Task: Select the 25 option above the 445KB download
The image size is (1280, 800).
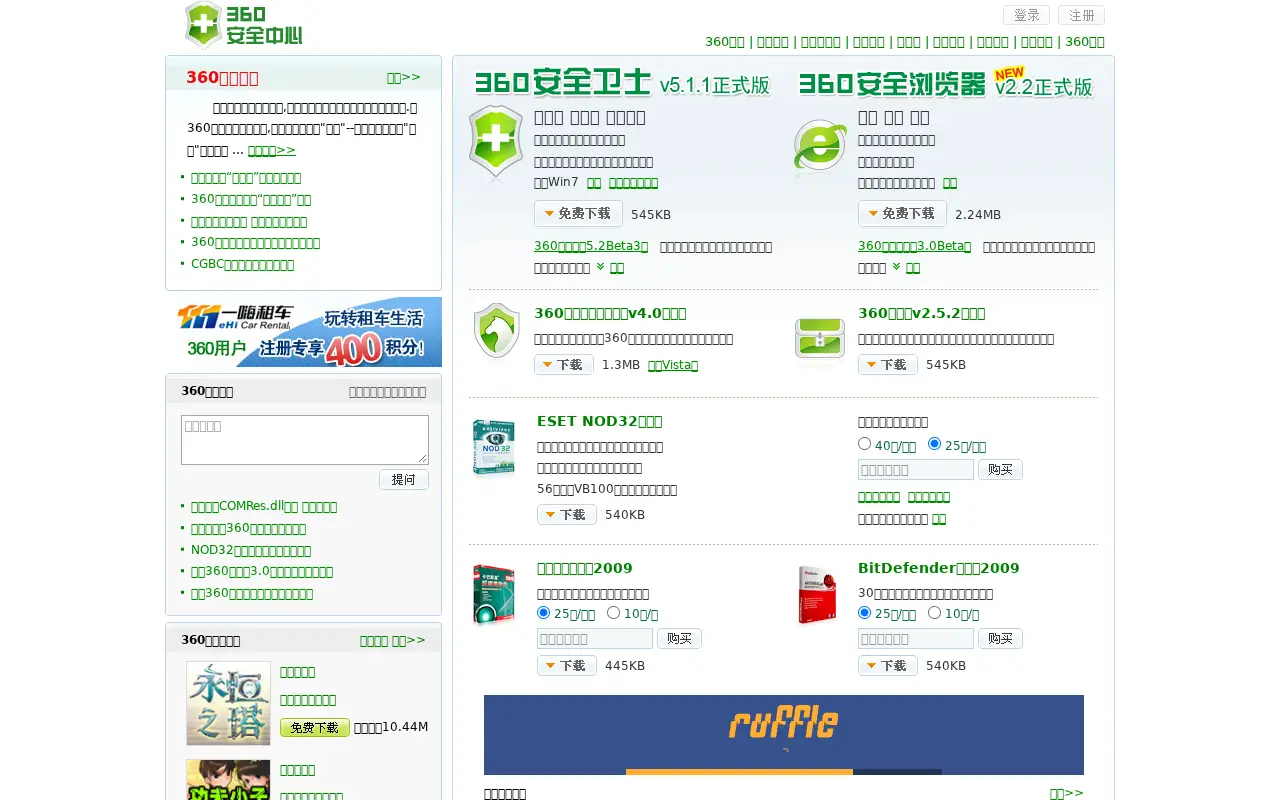Action: [x=544, y=613]
